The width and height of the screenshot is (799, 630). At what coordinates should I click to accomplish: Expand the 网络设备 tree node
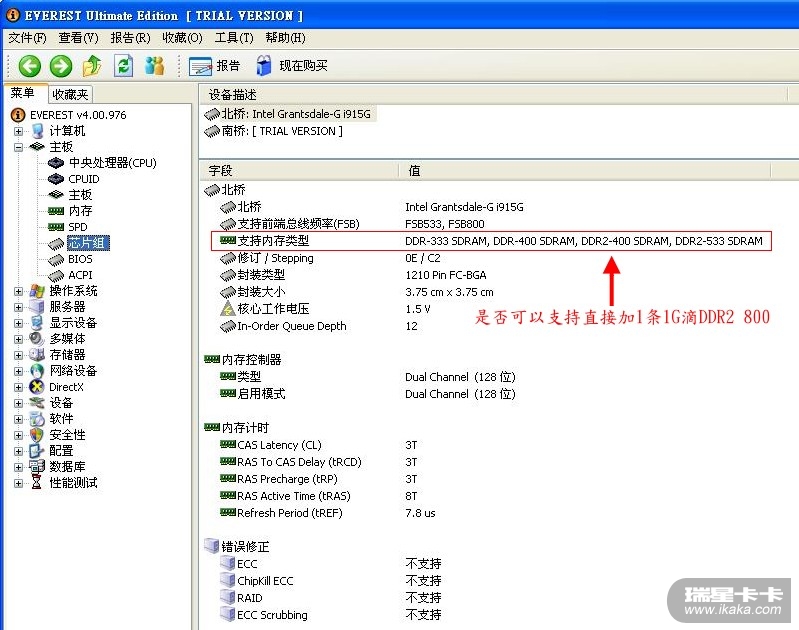coord(18,371)
